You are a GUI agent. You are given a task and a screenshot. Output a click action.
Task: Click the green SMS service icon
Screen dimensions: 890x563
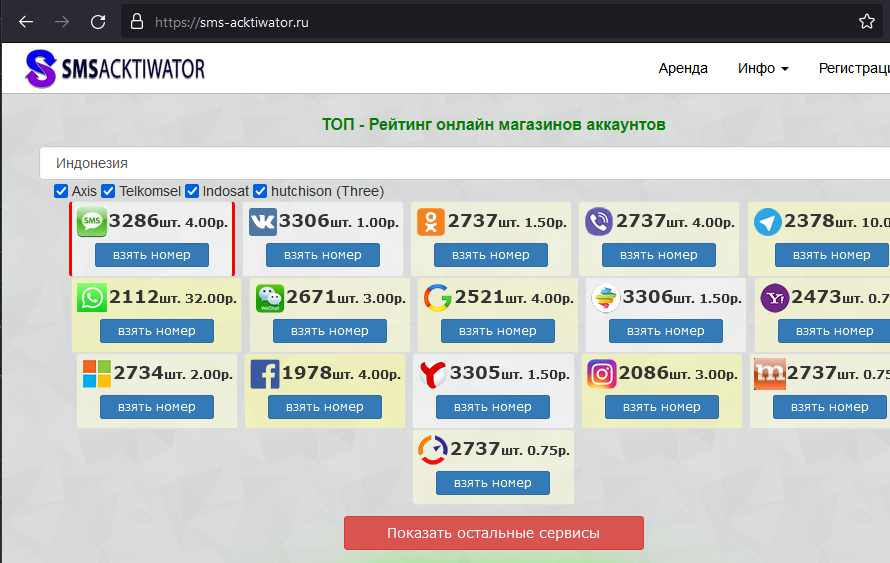point(91,222)
